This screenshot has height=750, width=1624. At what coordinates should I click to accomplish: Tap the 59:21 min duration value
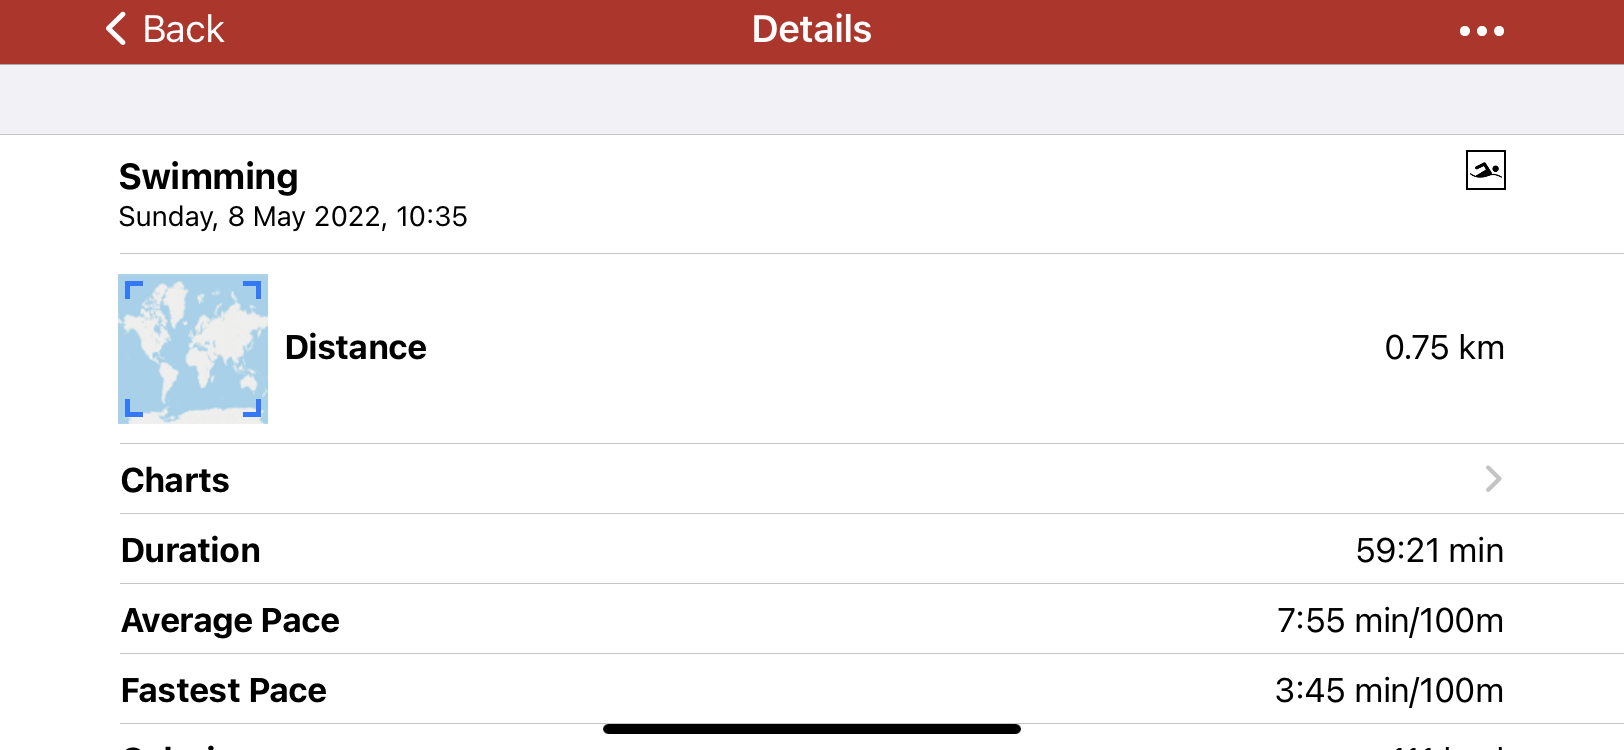click(x=1429, y=550)
